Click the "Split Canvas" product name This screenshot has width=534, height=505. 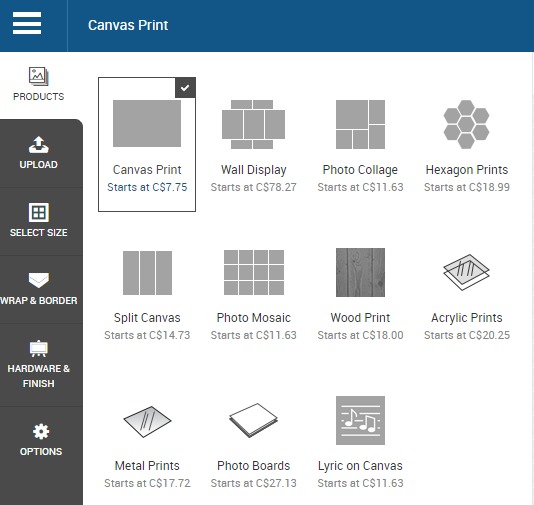[x=147, y=318]
